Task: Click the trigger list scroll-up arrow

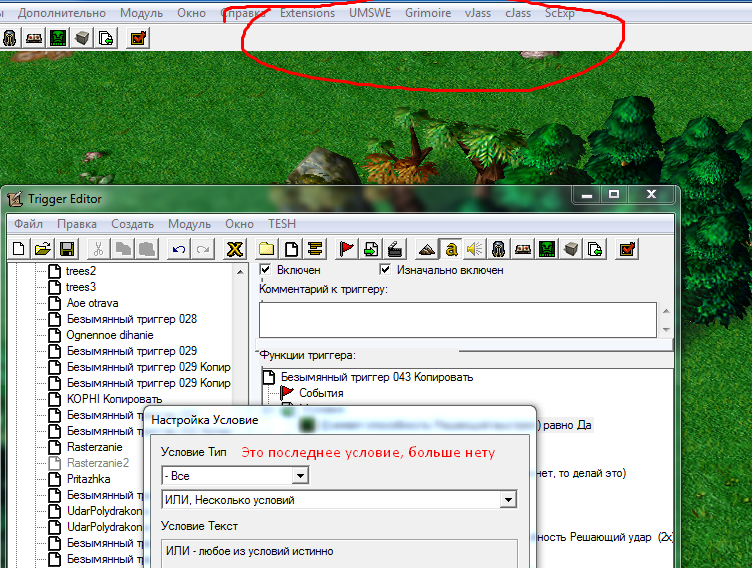Action: pos(240,272)
